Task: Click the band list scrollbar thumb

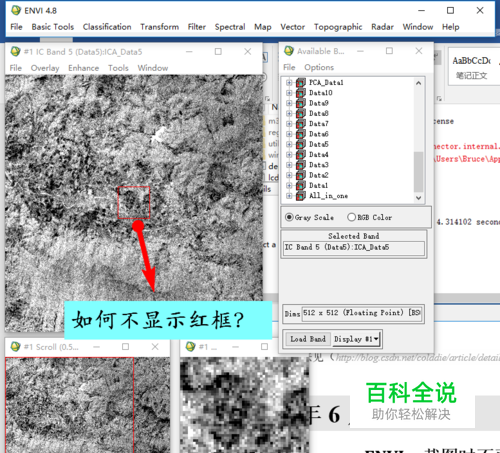Action: tap(419, 172)
